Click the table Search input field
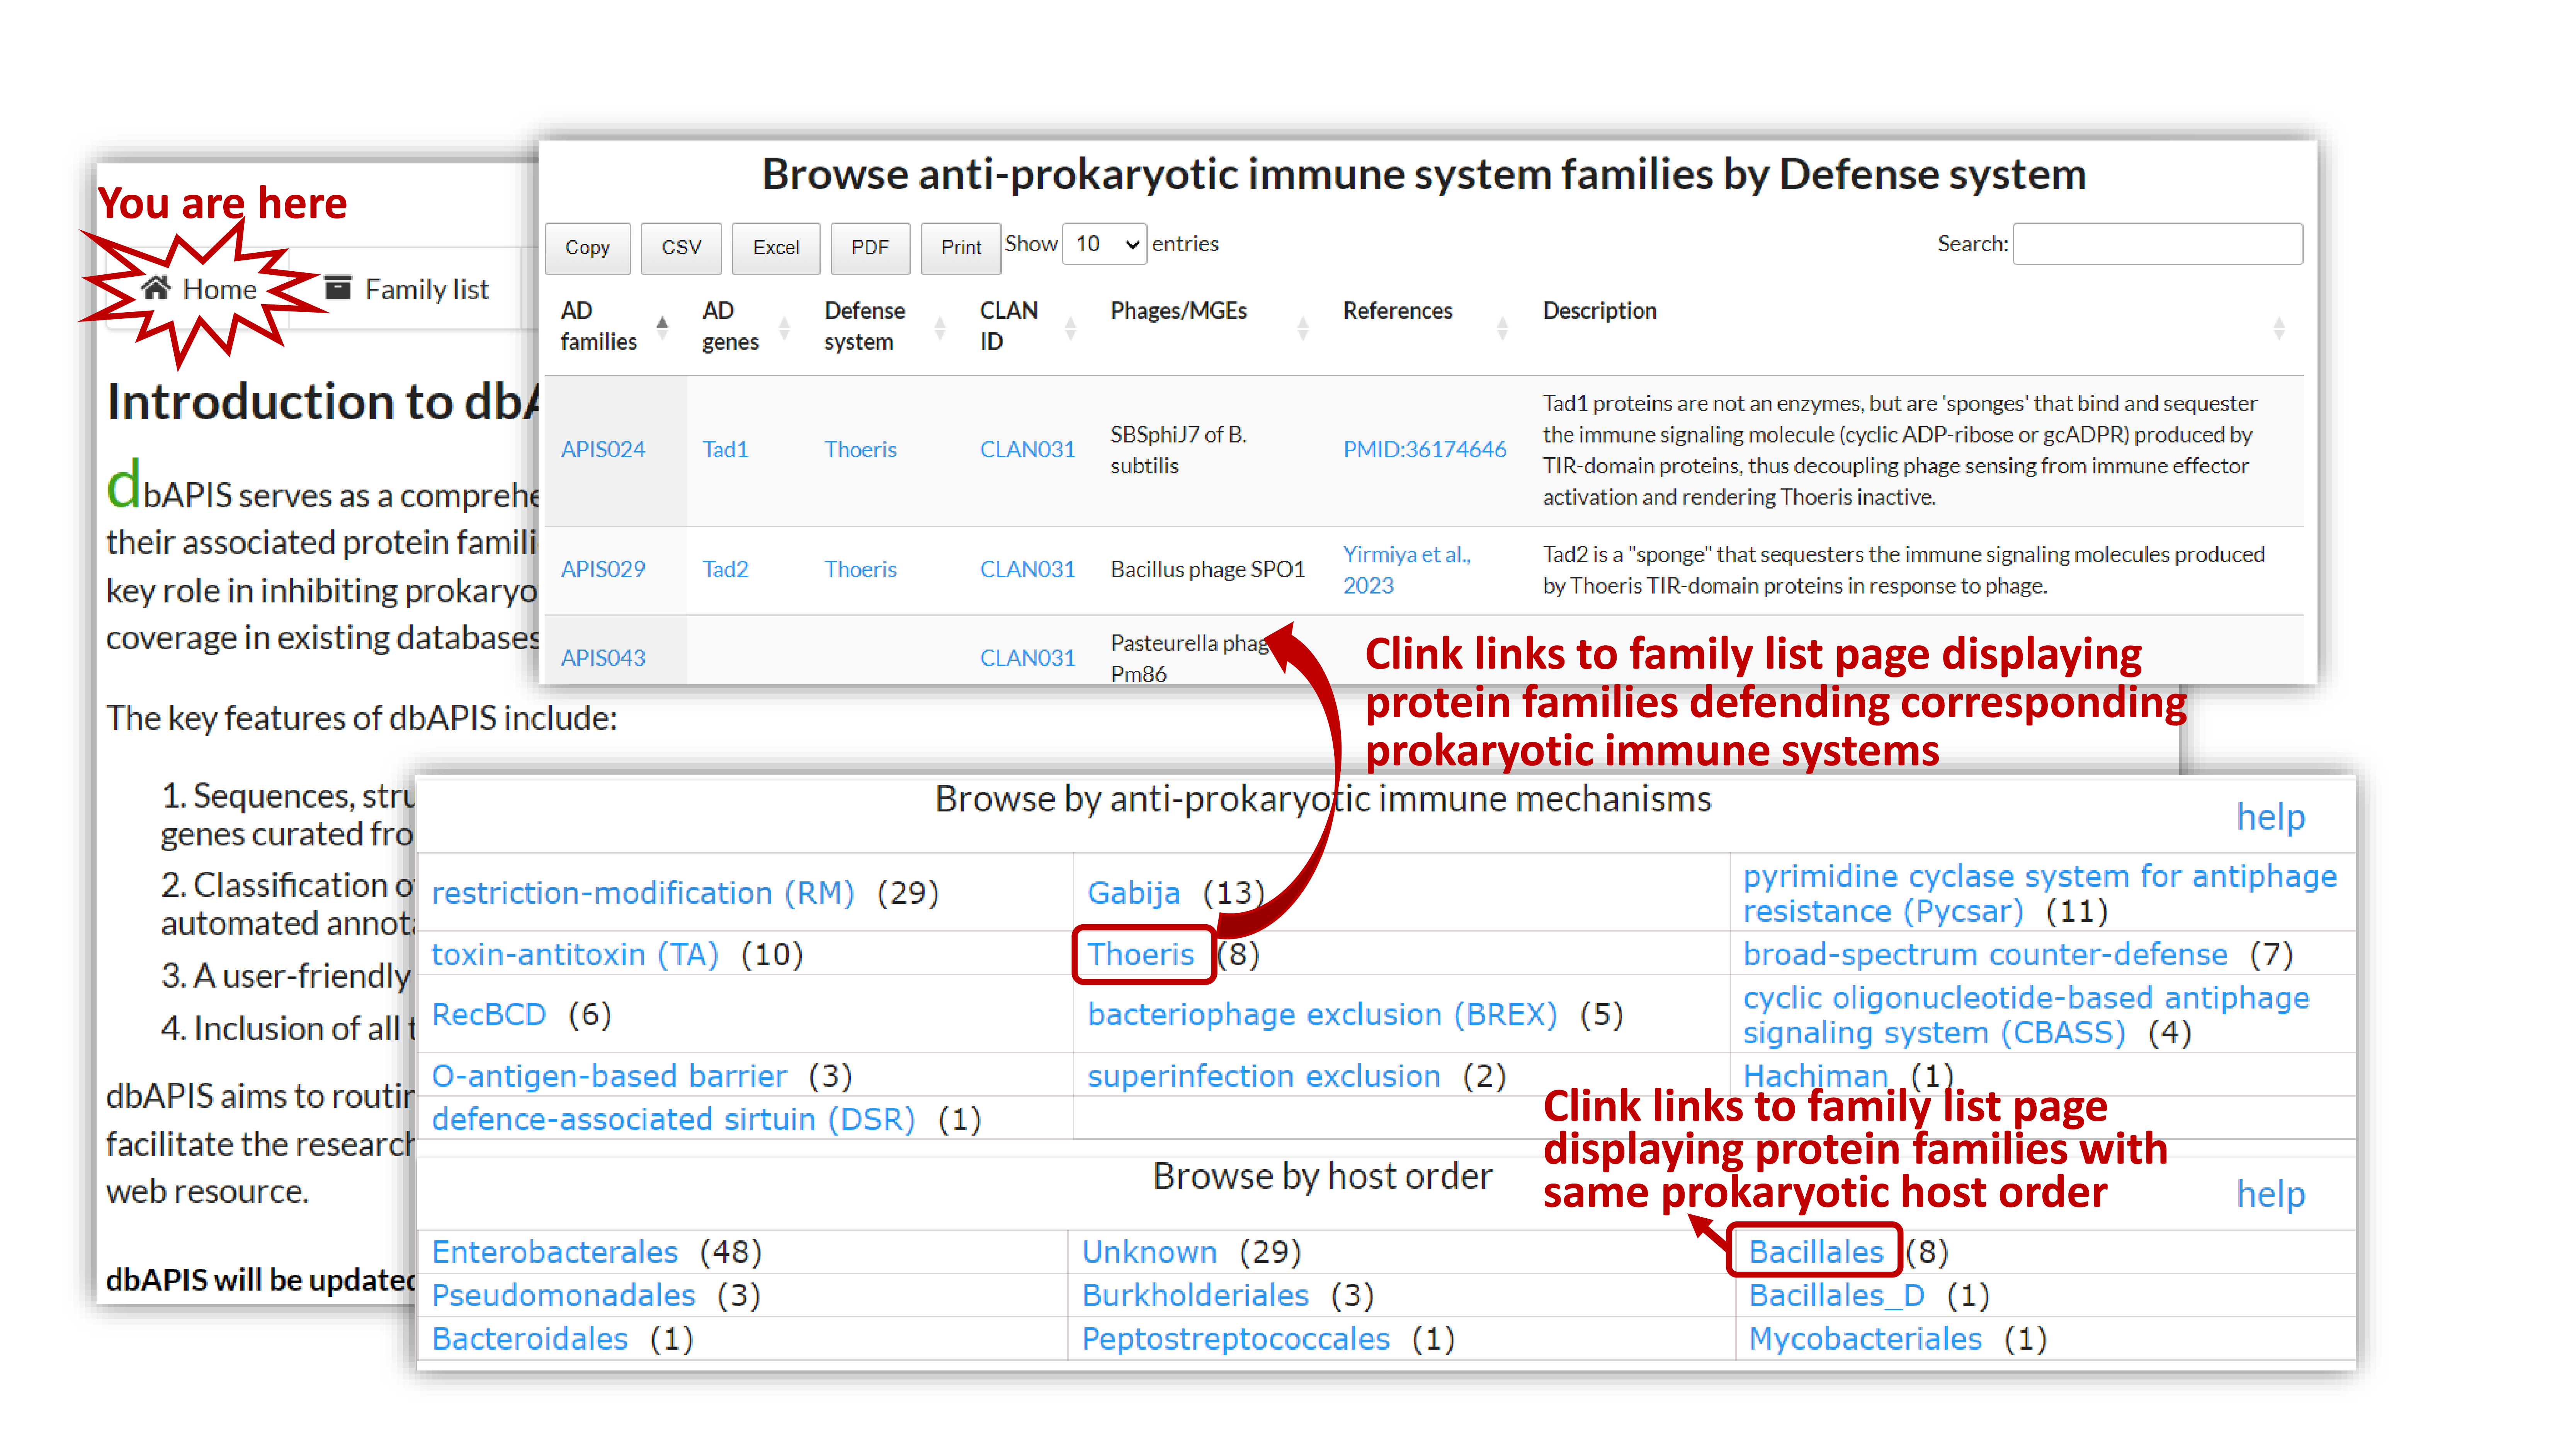The width and height of the screenshot is (2576, 1449). point(2157,244)
